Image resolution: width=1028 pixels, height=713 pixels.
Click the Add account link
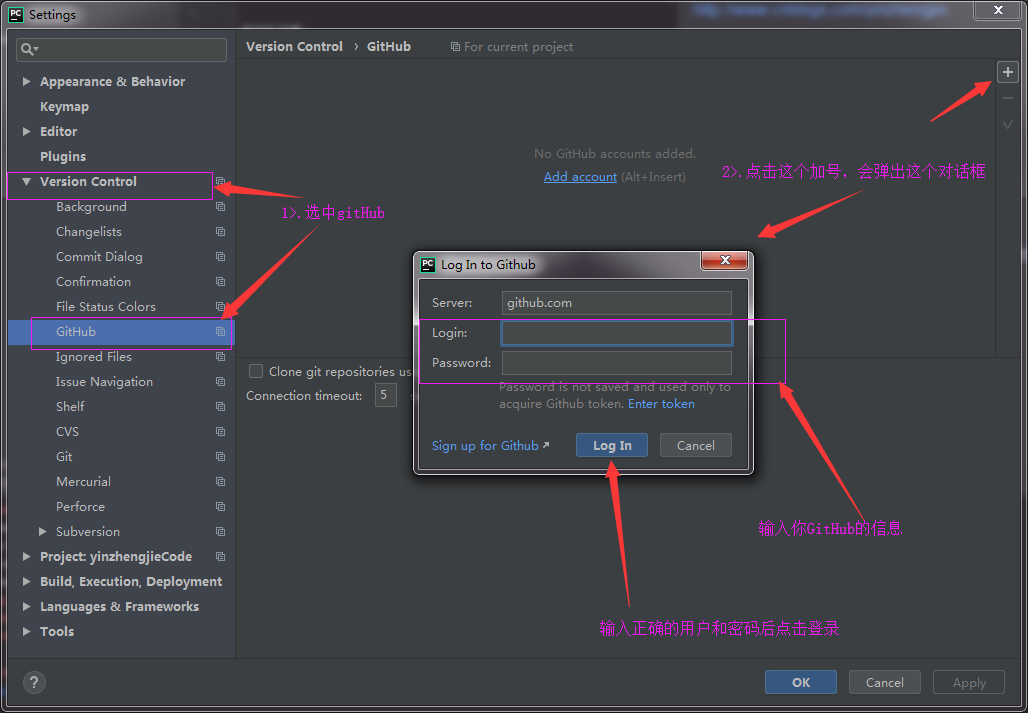click(580, 177)
